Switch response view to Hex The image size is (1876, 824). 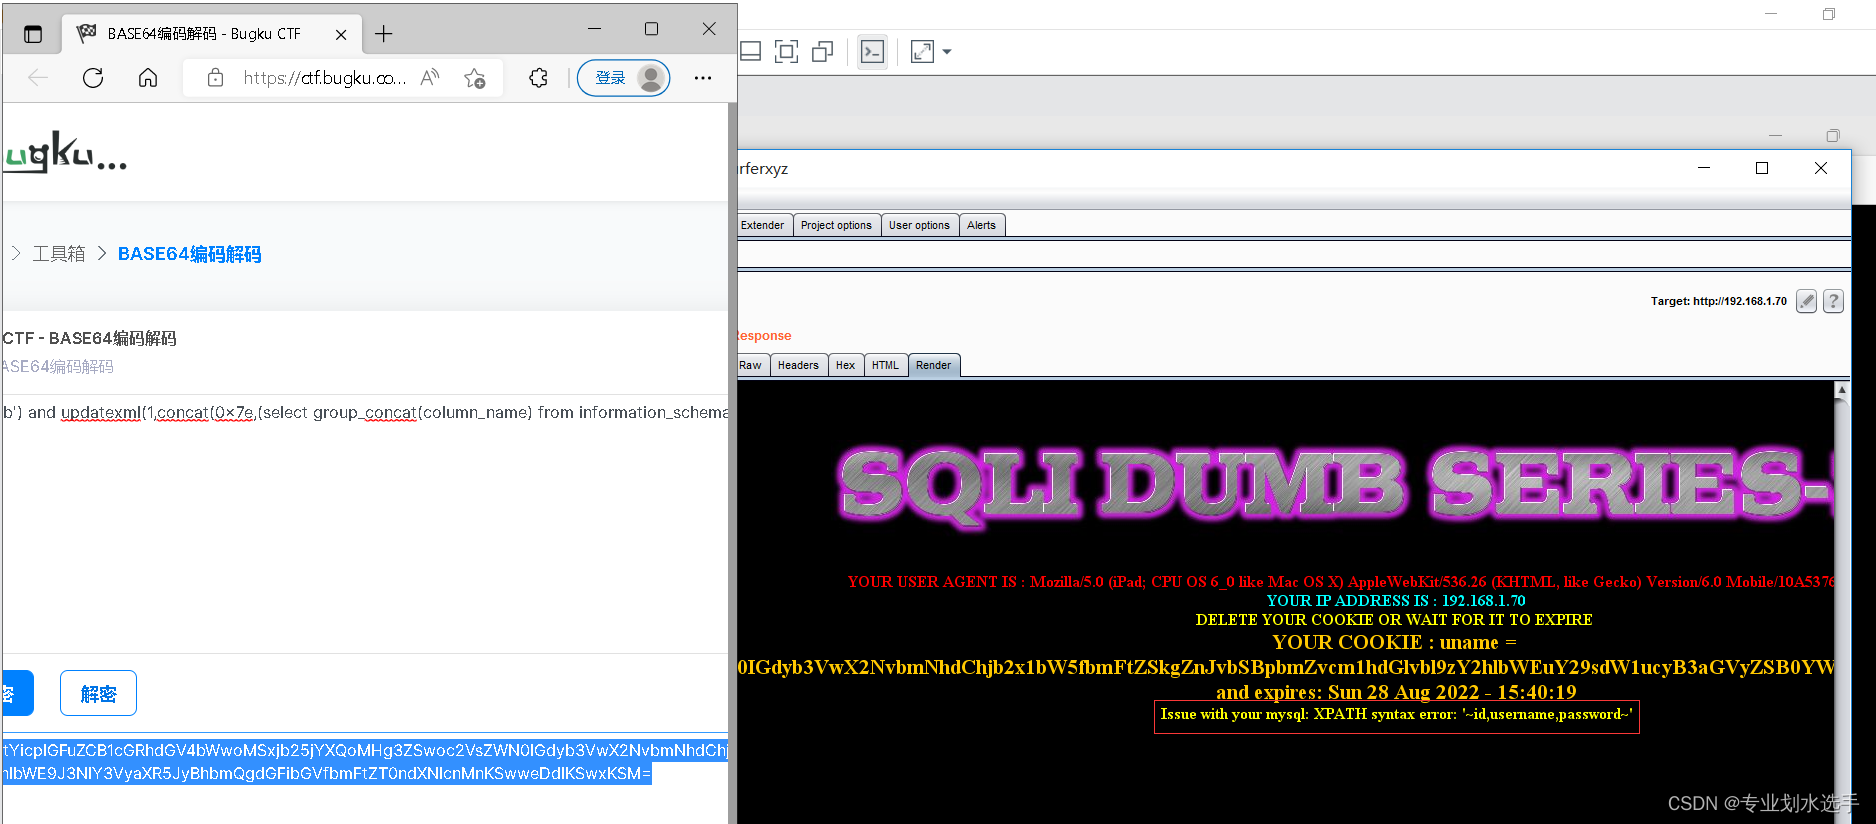coord(845,365)
